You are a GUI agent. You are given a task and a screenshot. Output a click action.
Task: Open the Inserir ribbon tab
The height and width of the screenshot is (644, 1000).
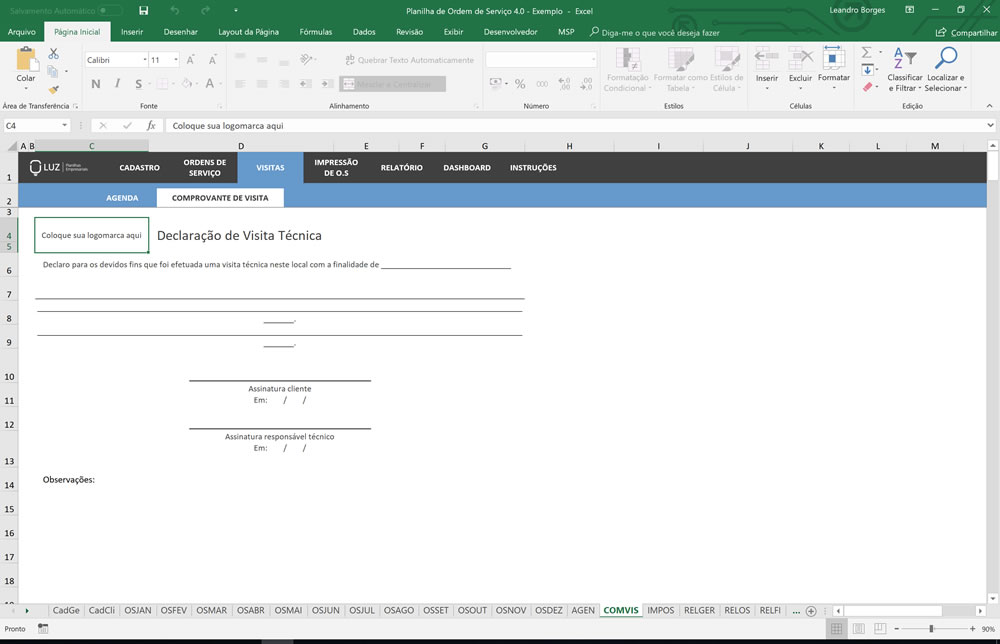coord(132,32)
